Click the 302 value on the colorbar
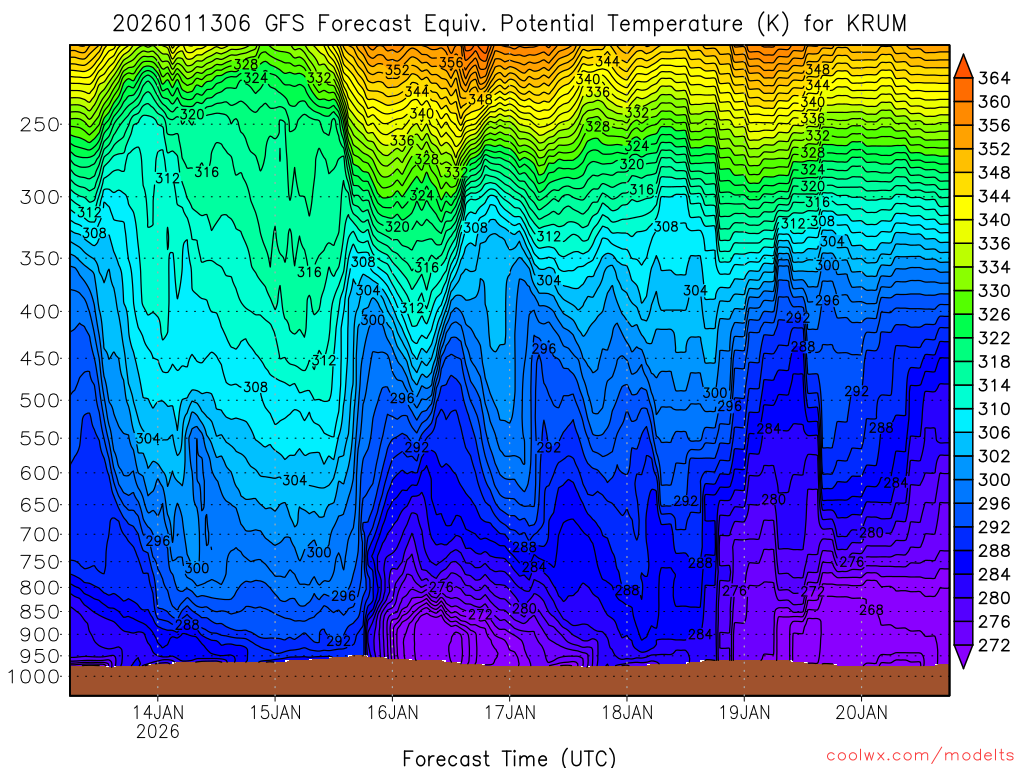The width and height of the screenshot is (1024, 768). point(994,456)
